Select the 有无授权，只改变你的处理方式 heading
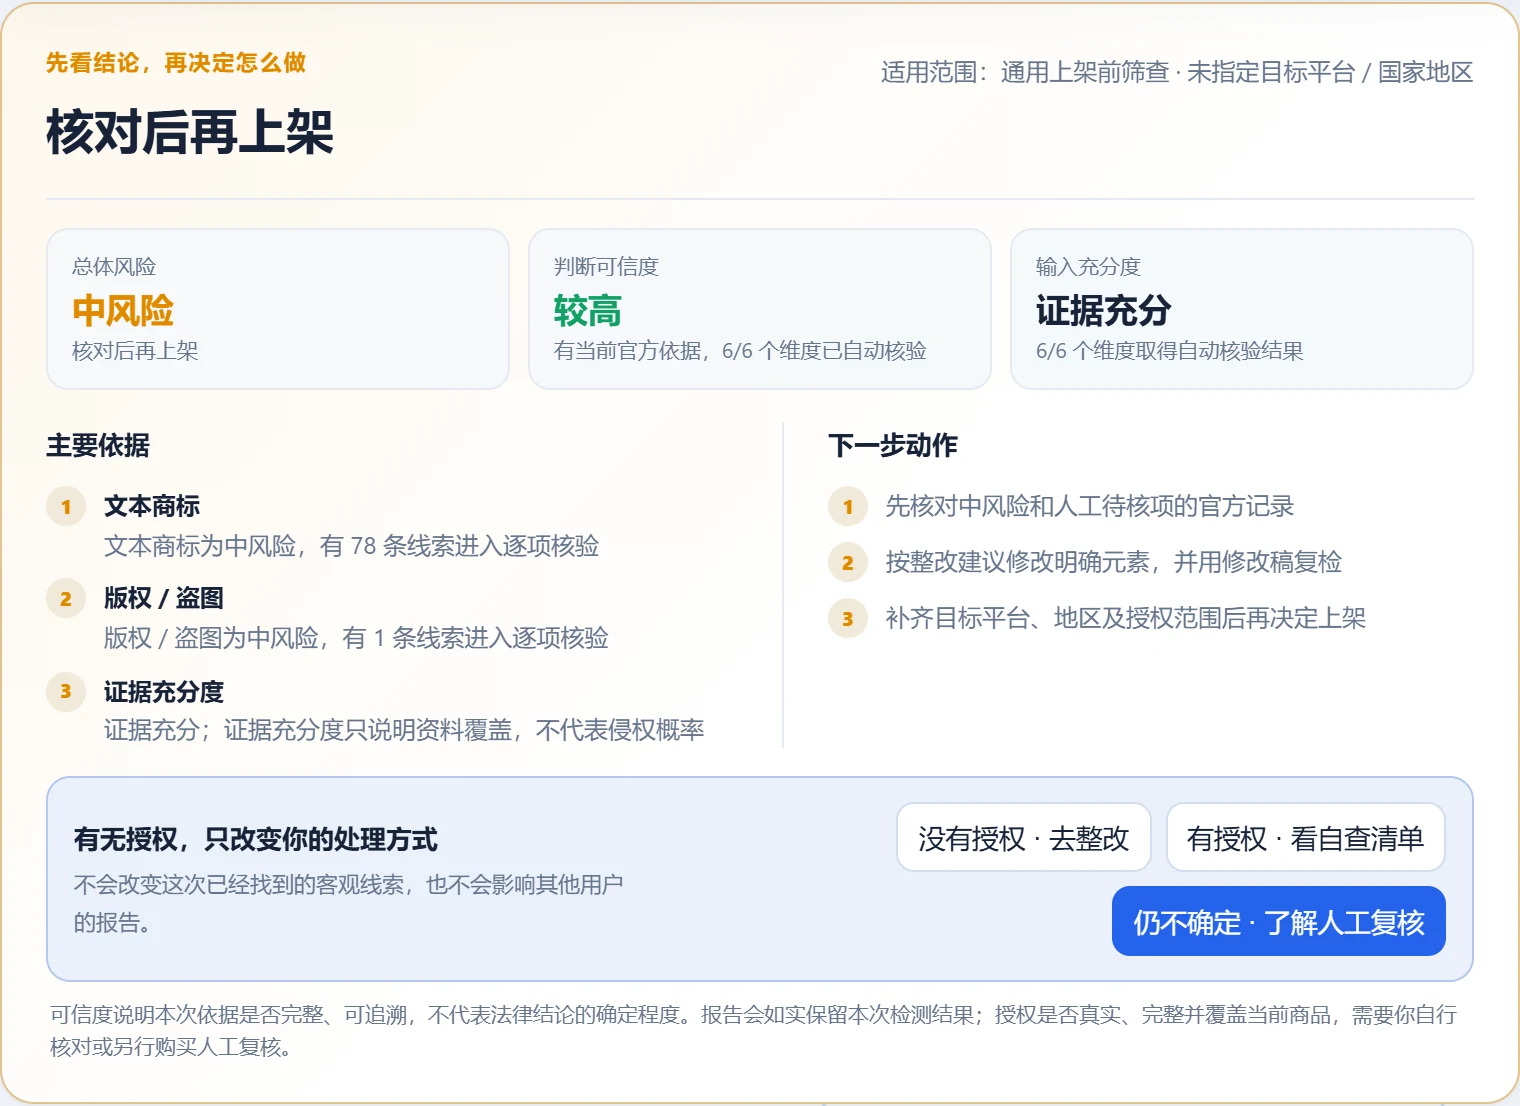 (256, 839)
